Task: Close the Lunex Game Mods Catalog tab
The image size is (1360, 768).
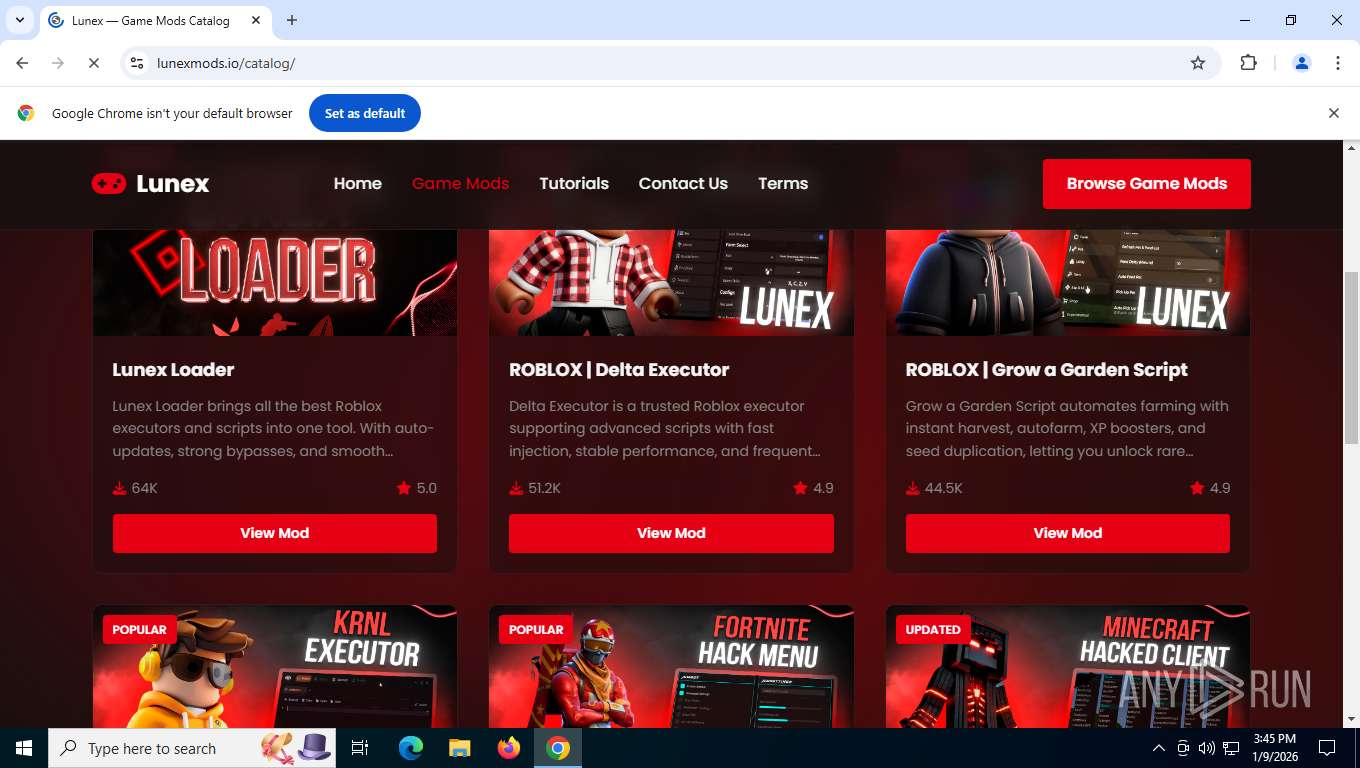Action: coord(256,20)
